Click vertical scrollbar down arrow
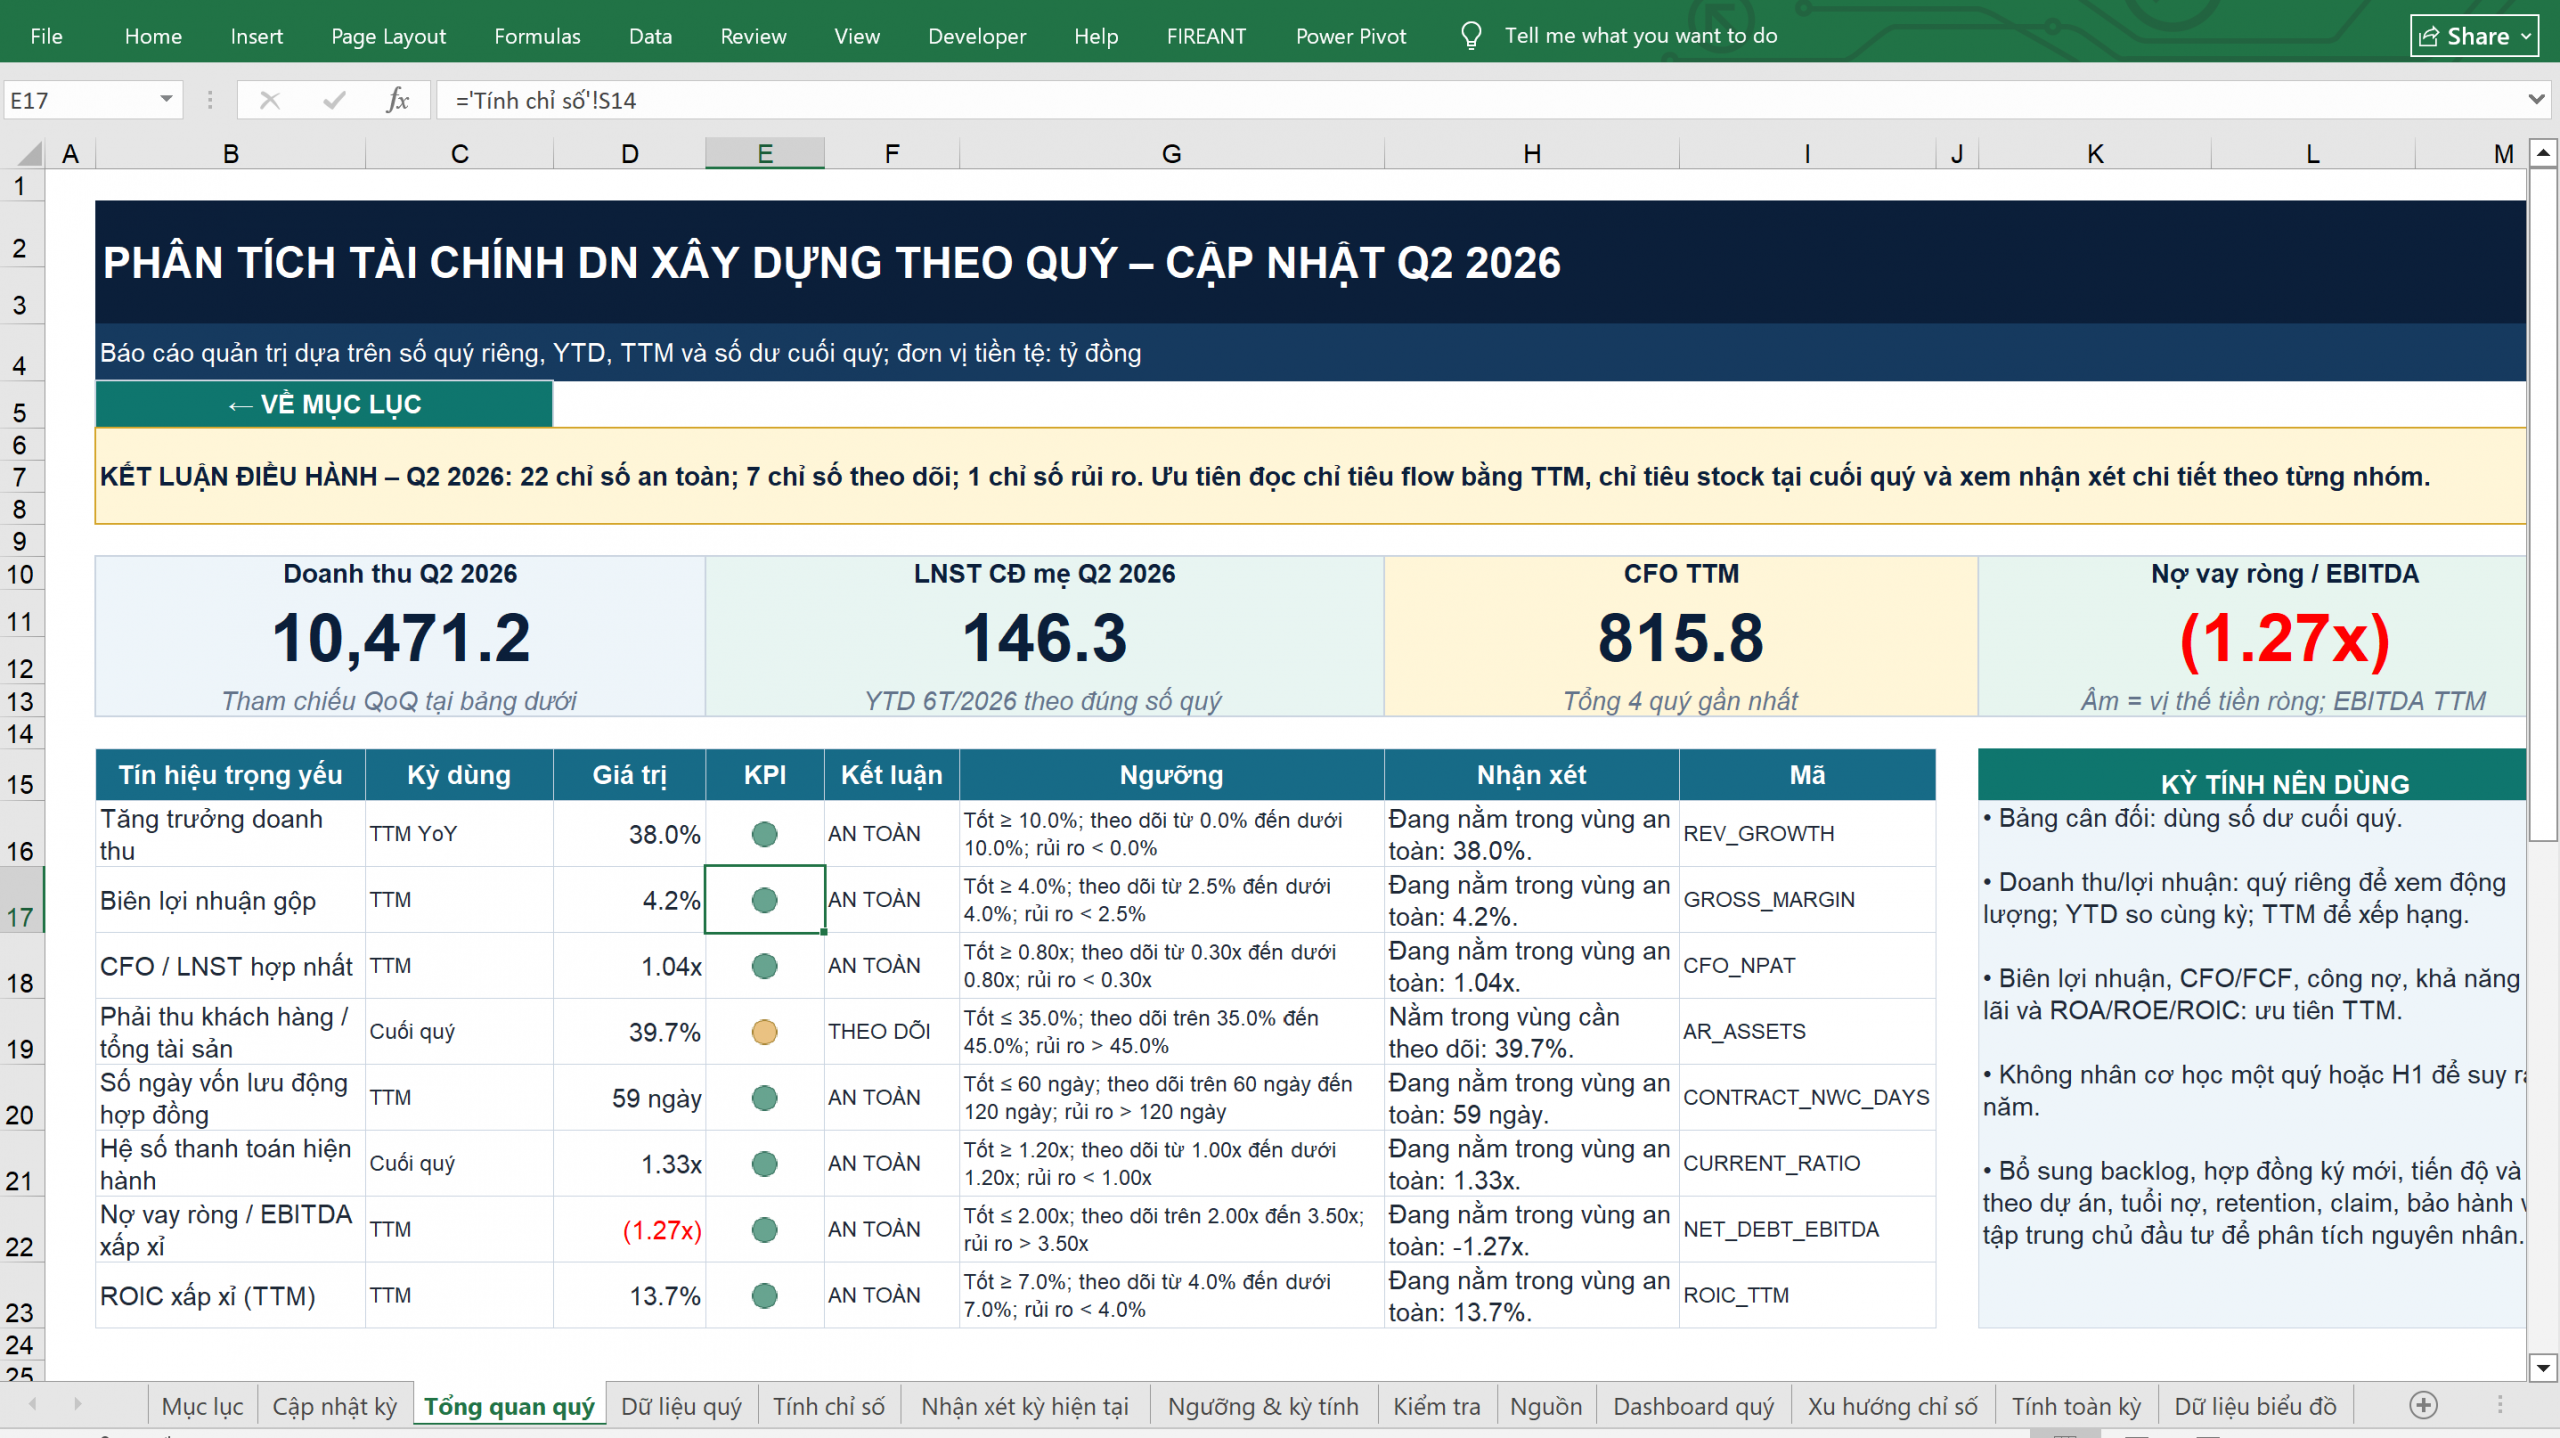Image resolution: width=2560 pixels, height=1438 pixels. point(2543,1367)
